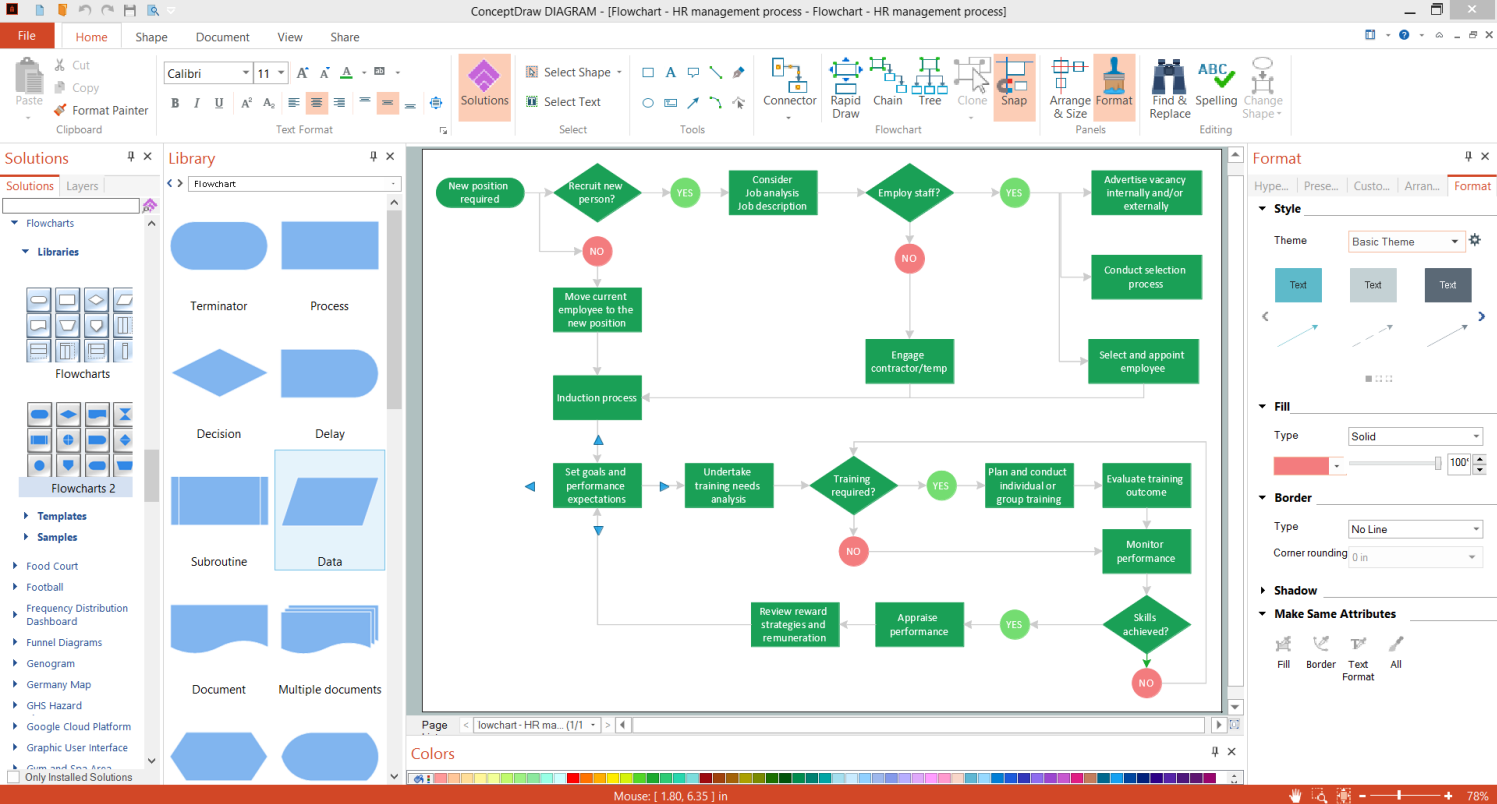Expand the Shadow section
This screenshot has width=1497, height=804.
1295,590
